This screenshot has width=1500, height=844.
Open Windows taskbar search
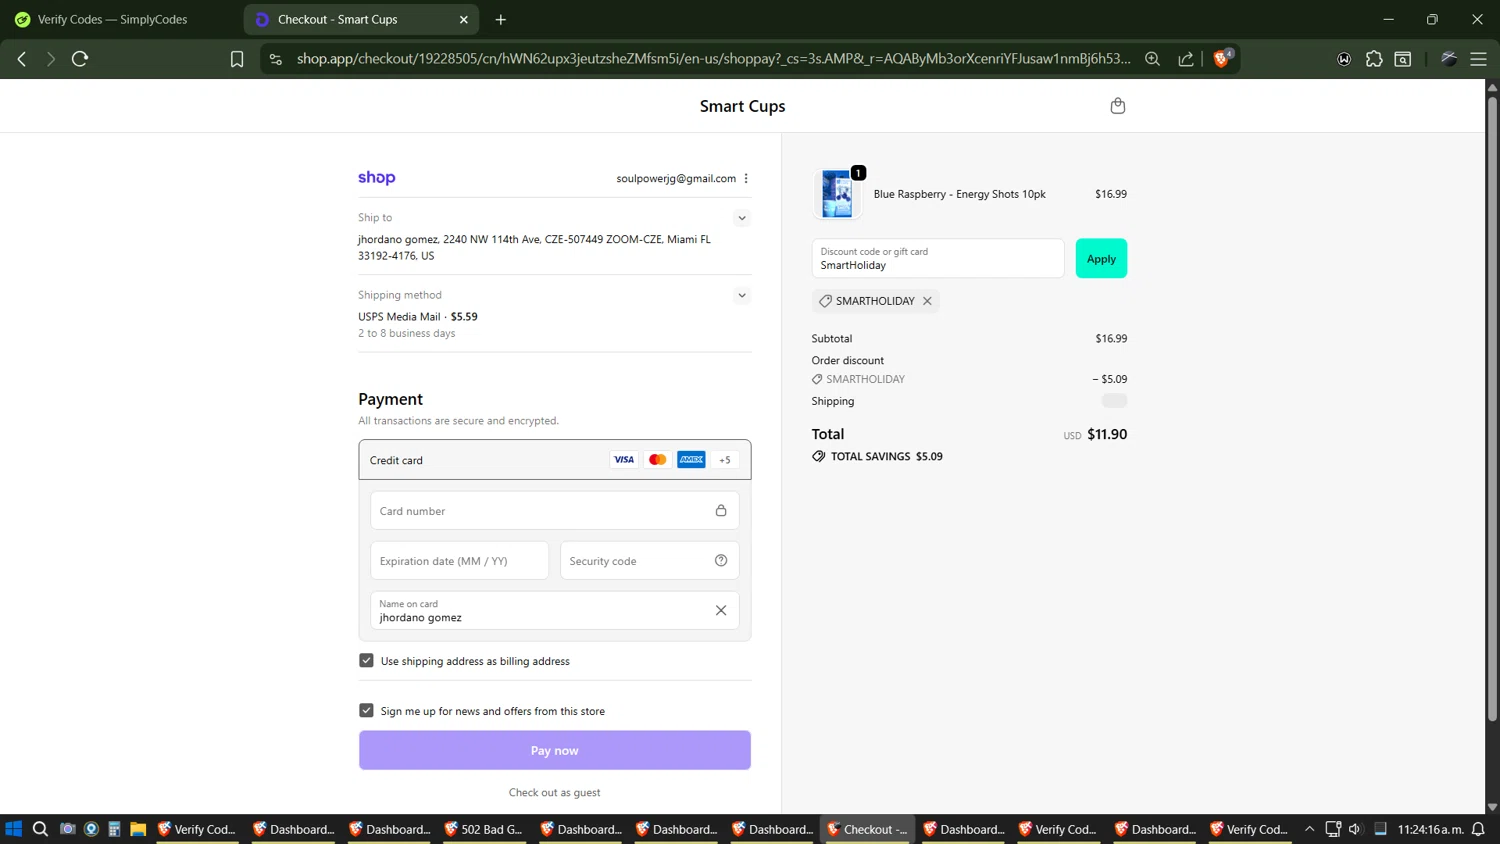coord(40,829)
